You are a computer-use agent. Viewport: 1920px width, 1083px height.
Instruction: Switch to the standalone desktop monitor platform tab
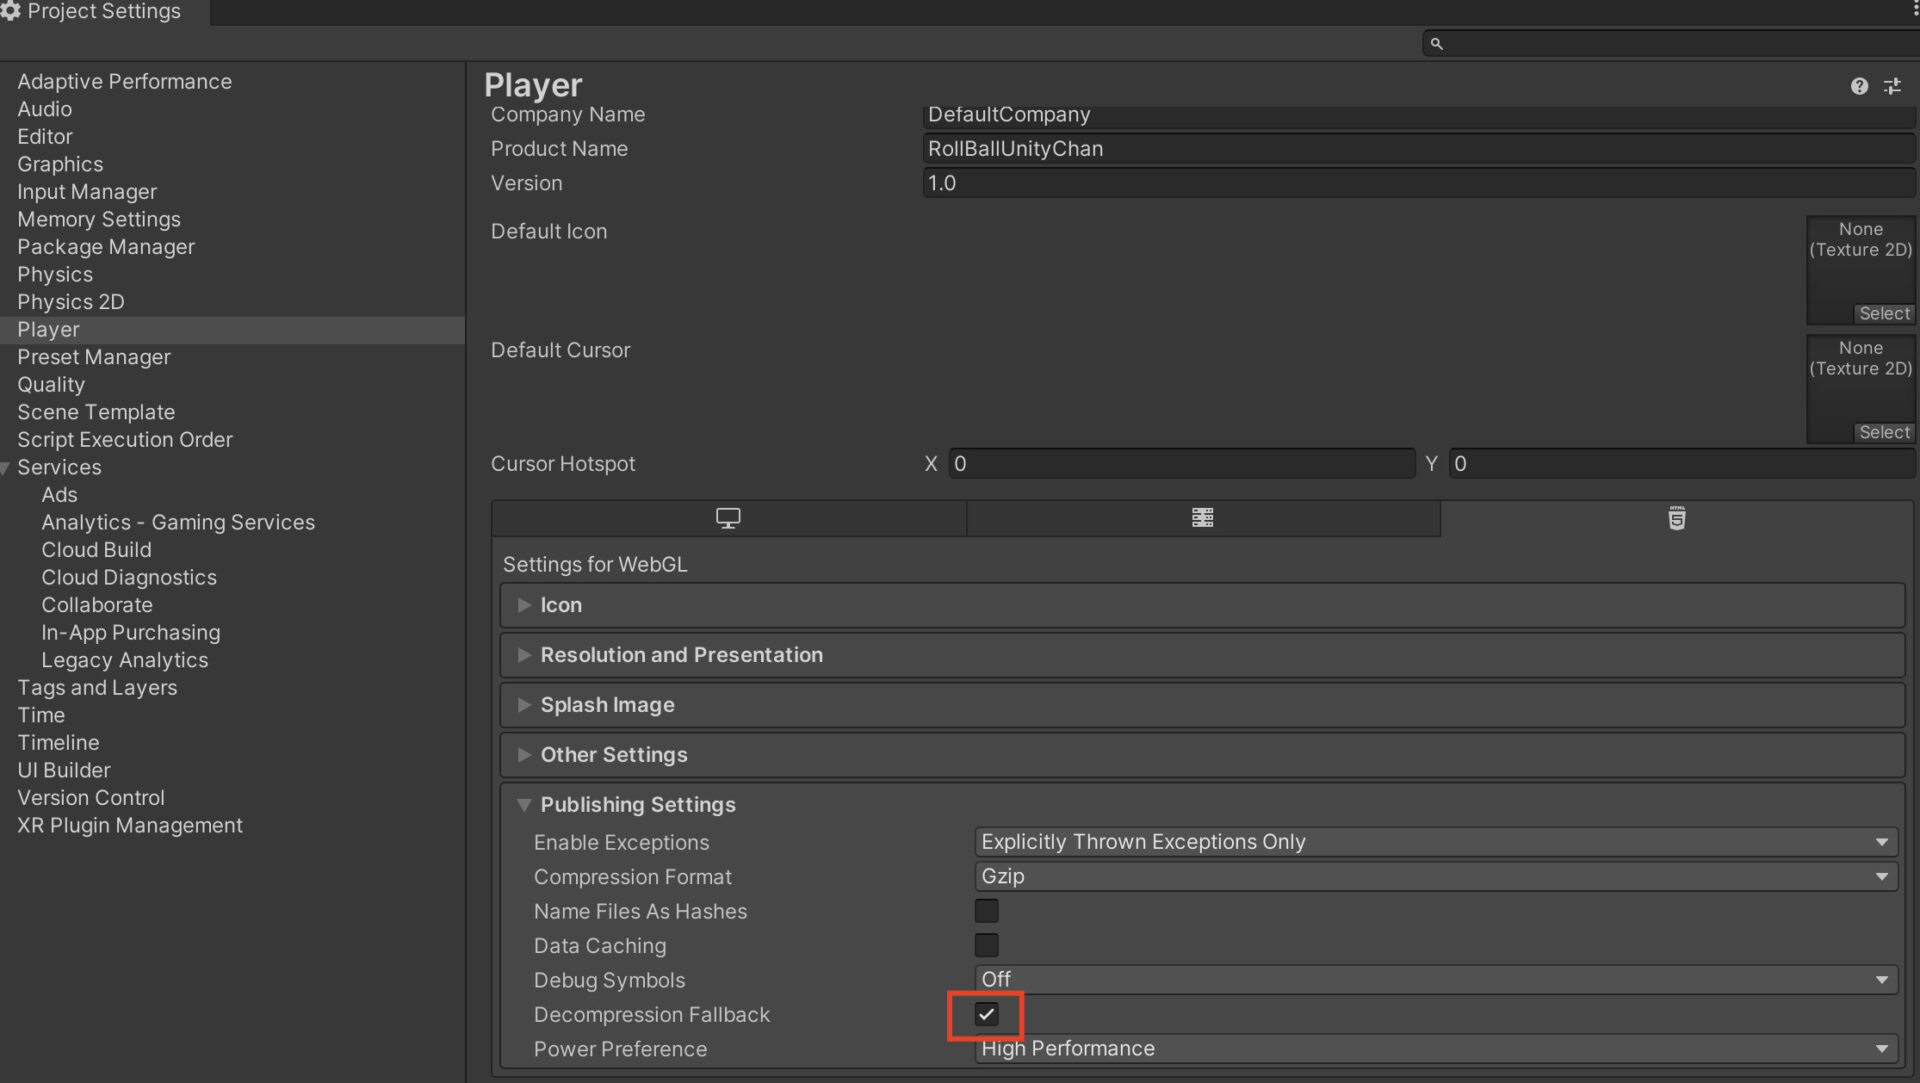point(728,518)
